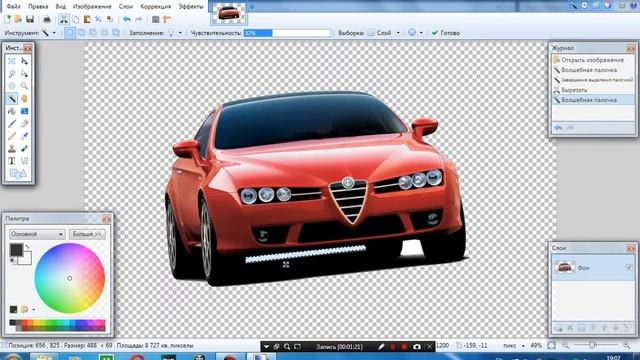Viewport: 640px width, 360px height.
Task: Open the Изображение menu
Action: (x=92, y=7)
